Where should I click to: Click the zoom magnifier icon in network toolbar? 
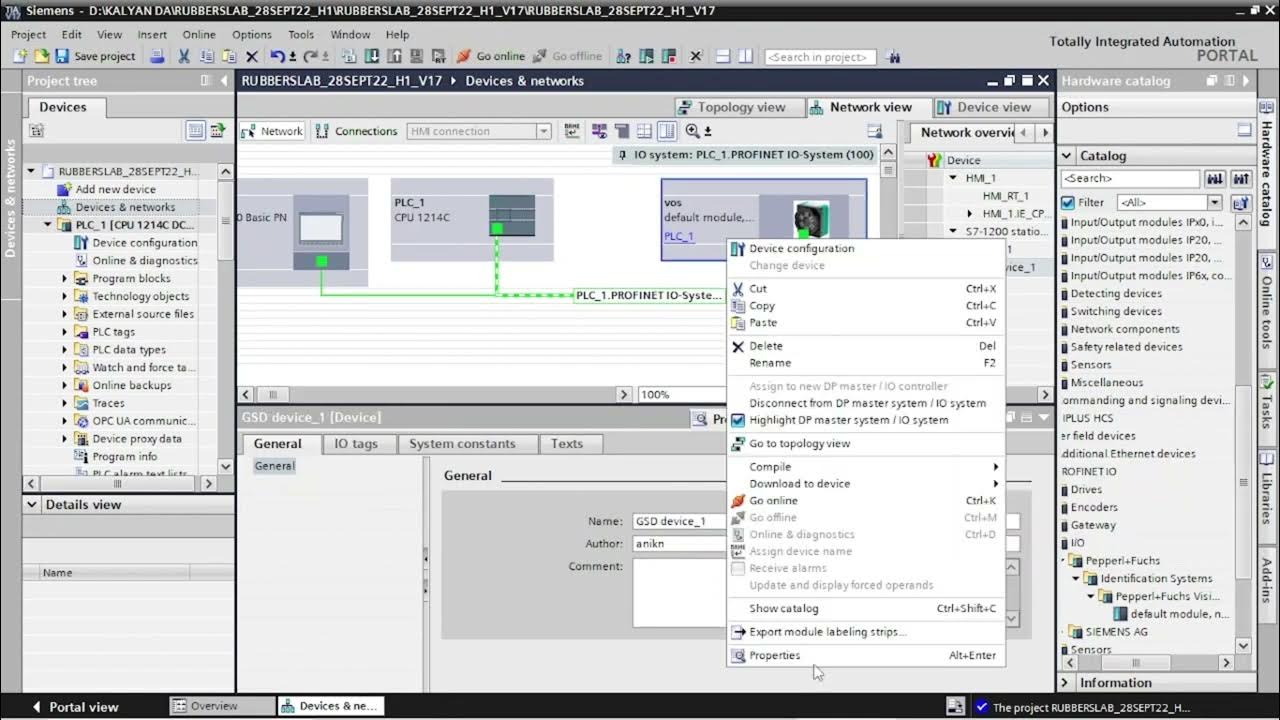692,131
